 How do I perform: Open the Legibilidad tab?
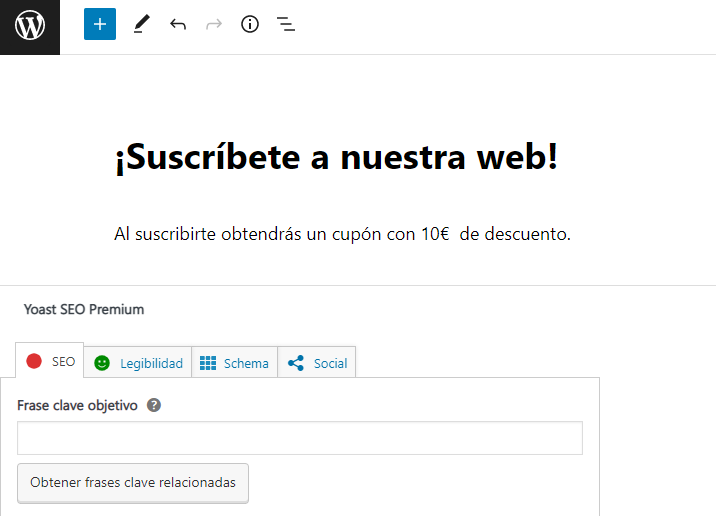[151, 364]
